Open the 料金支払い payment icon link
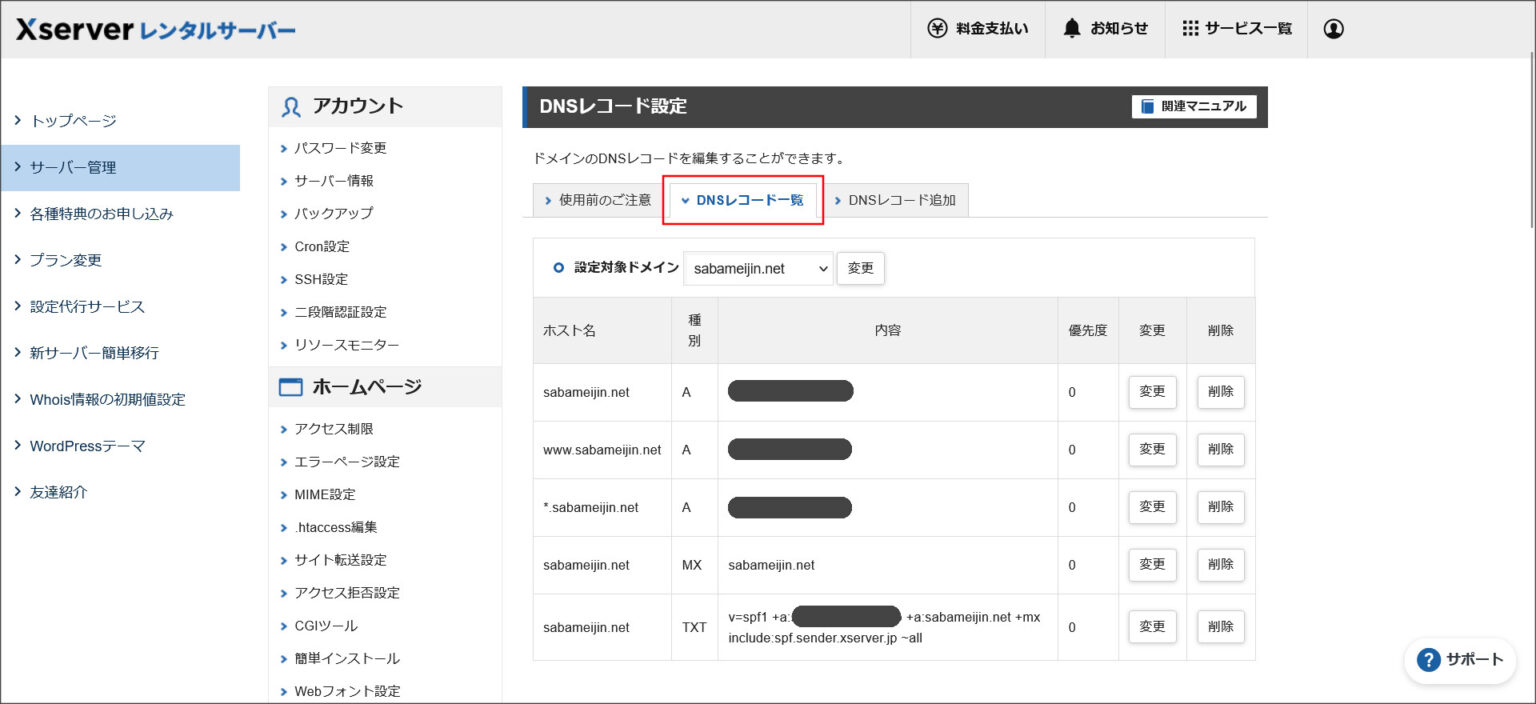Screen dimensions: 1536x704 [976, 29]
